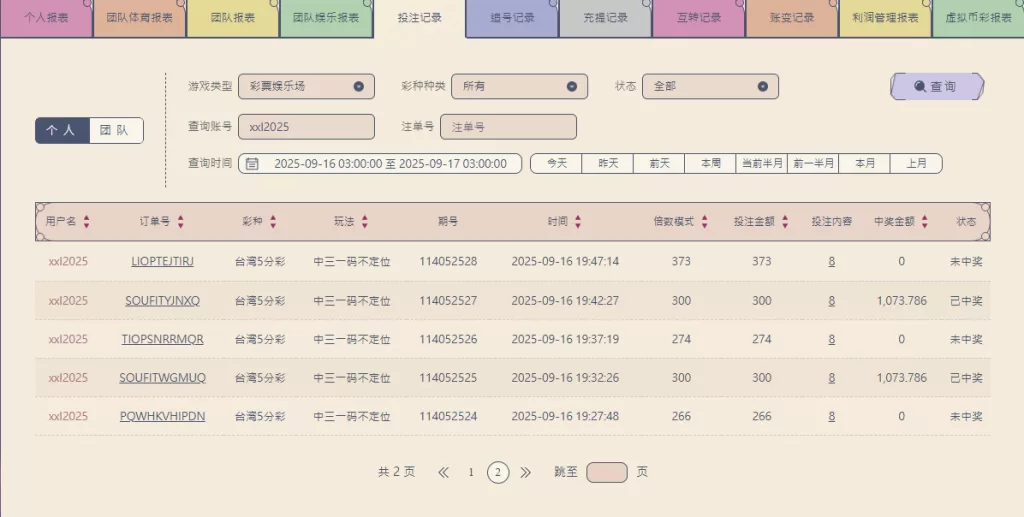Switch to the 充提记录 tab
Viewport: 1024px width, 517px height.
click(604, 18)
